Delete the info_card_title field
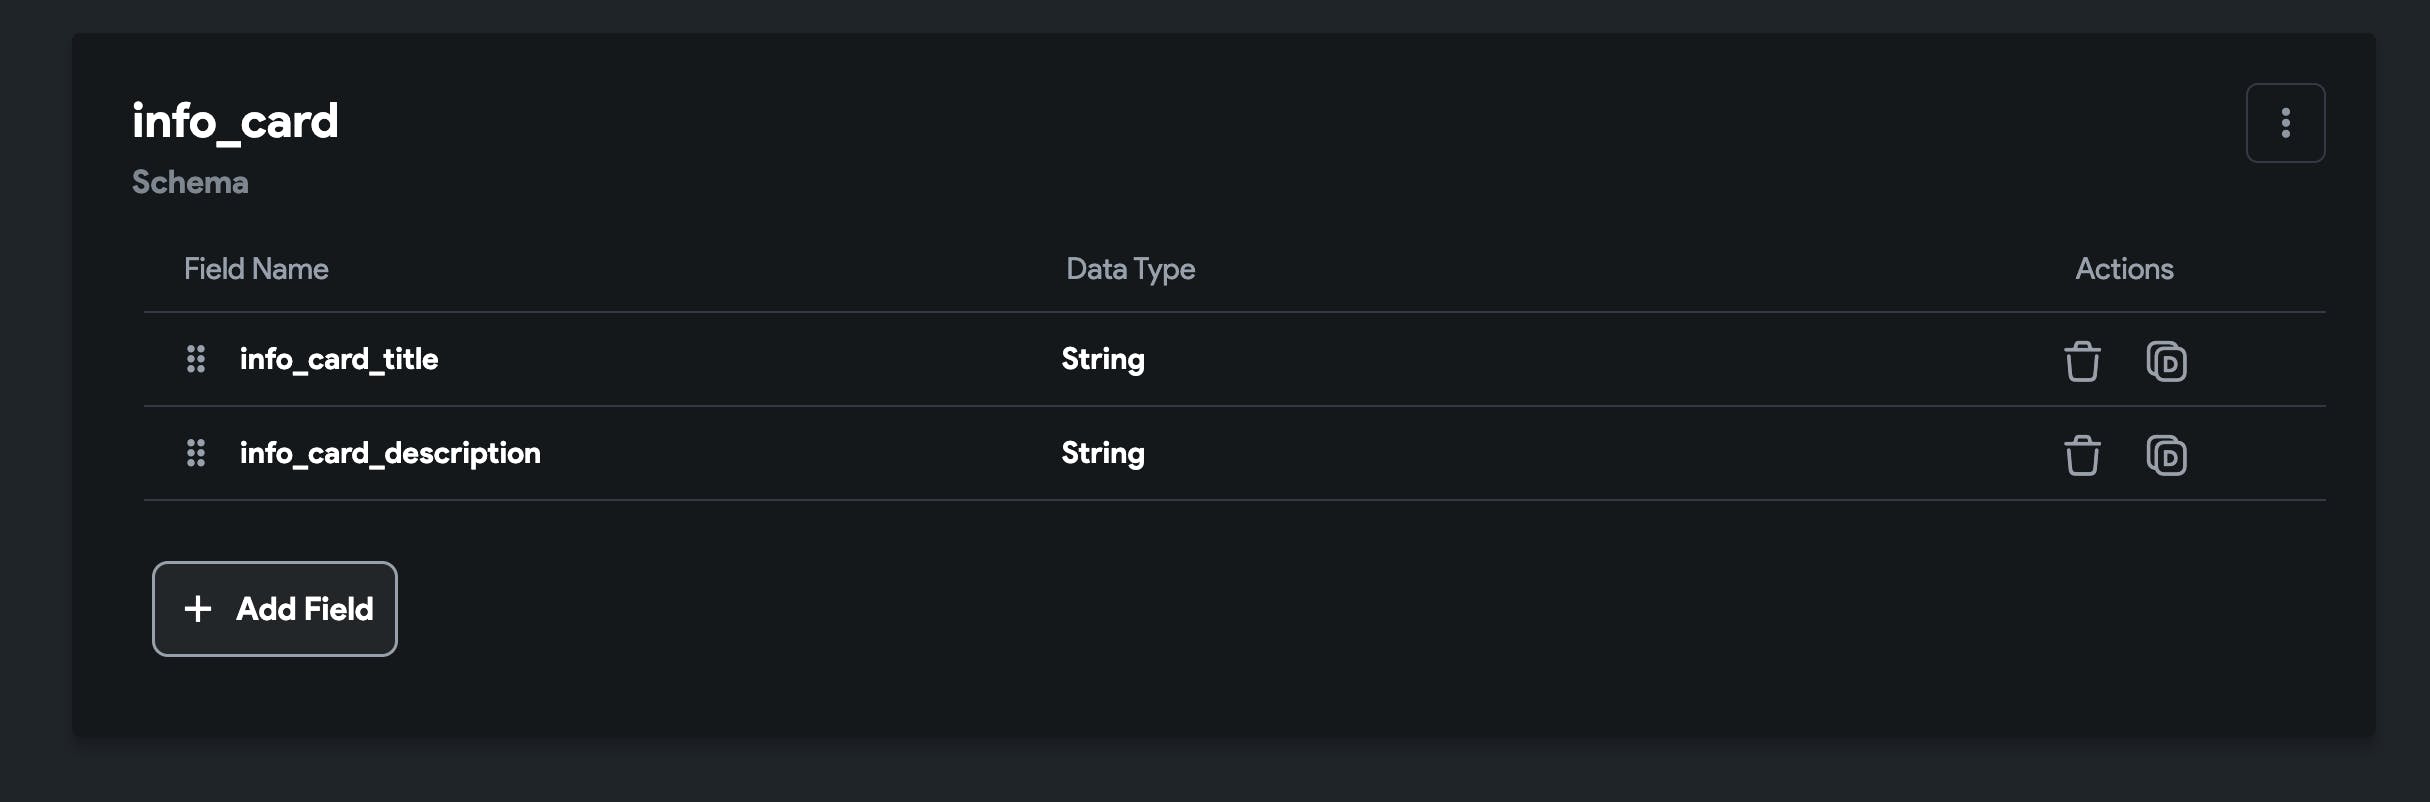The image size is (2430, 802). pyautogui.click(x=2082, y=361)
